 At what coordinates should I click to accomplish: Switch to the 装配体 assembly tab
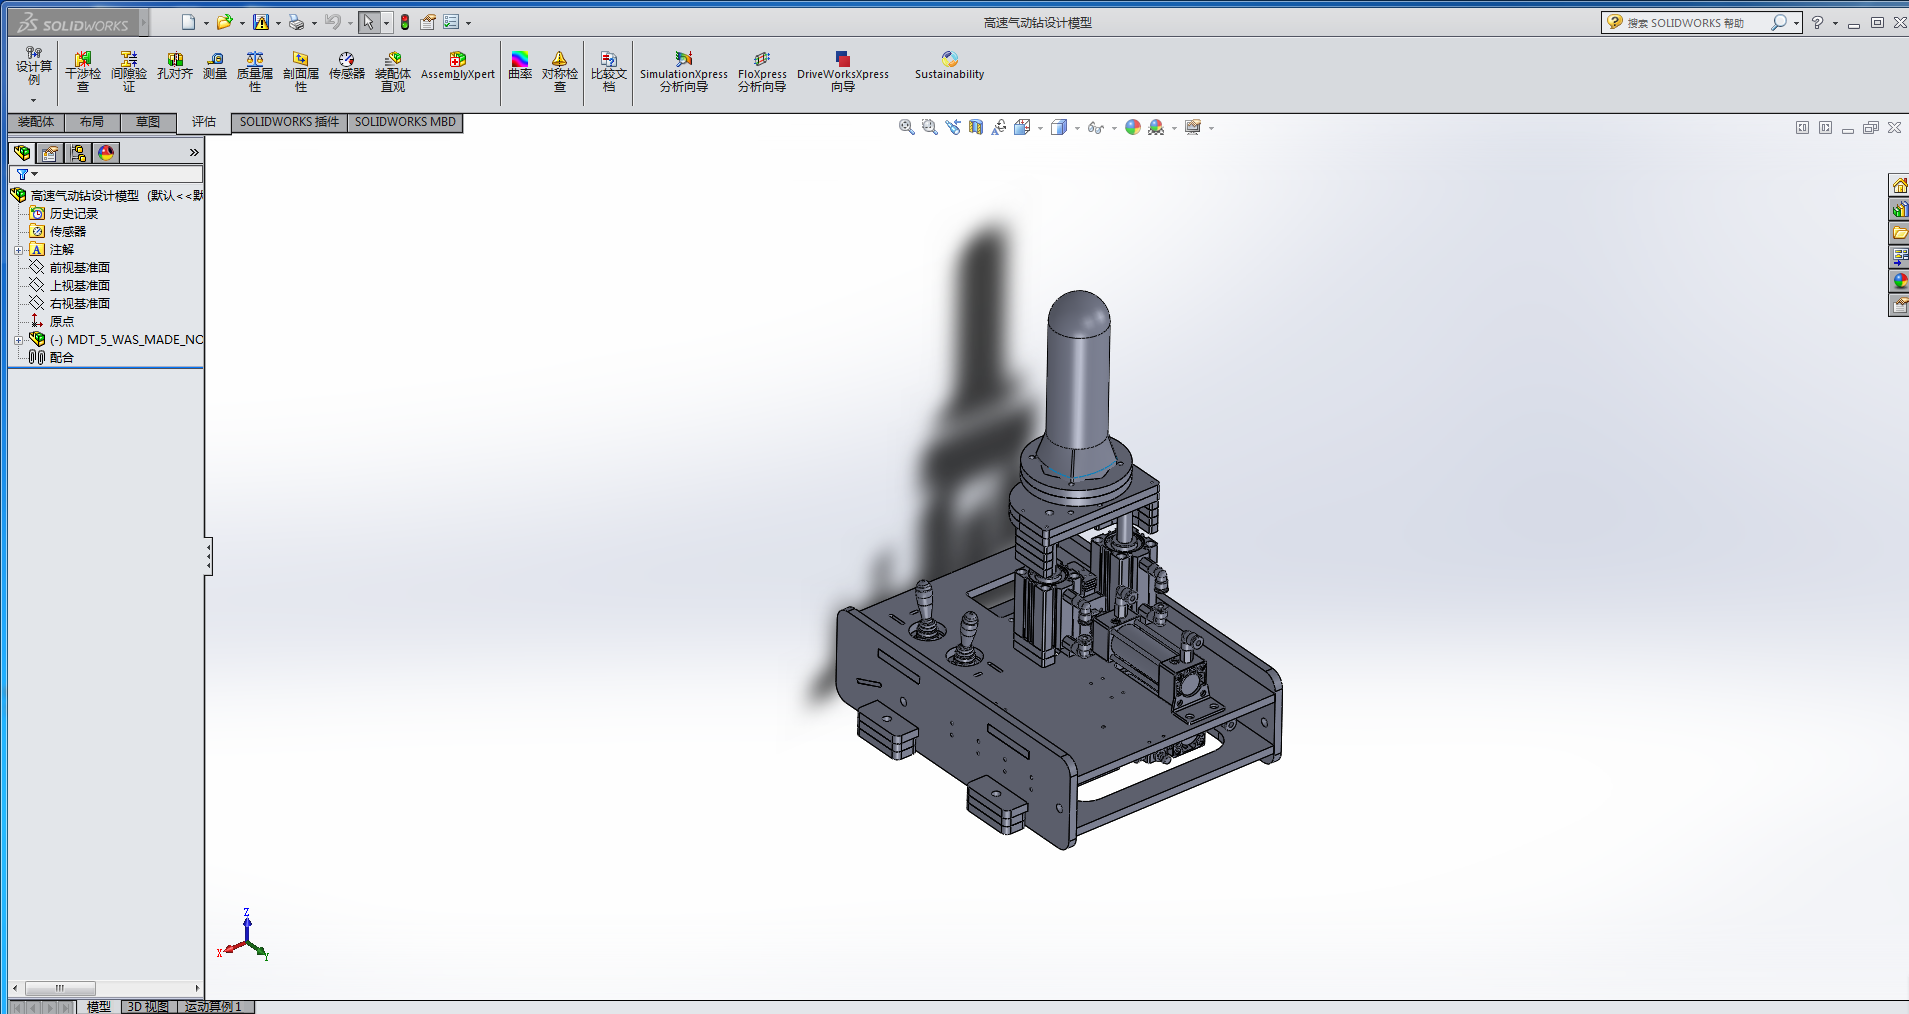[36, 122]
